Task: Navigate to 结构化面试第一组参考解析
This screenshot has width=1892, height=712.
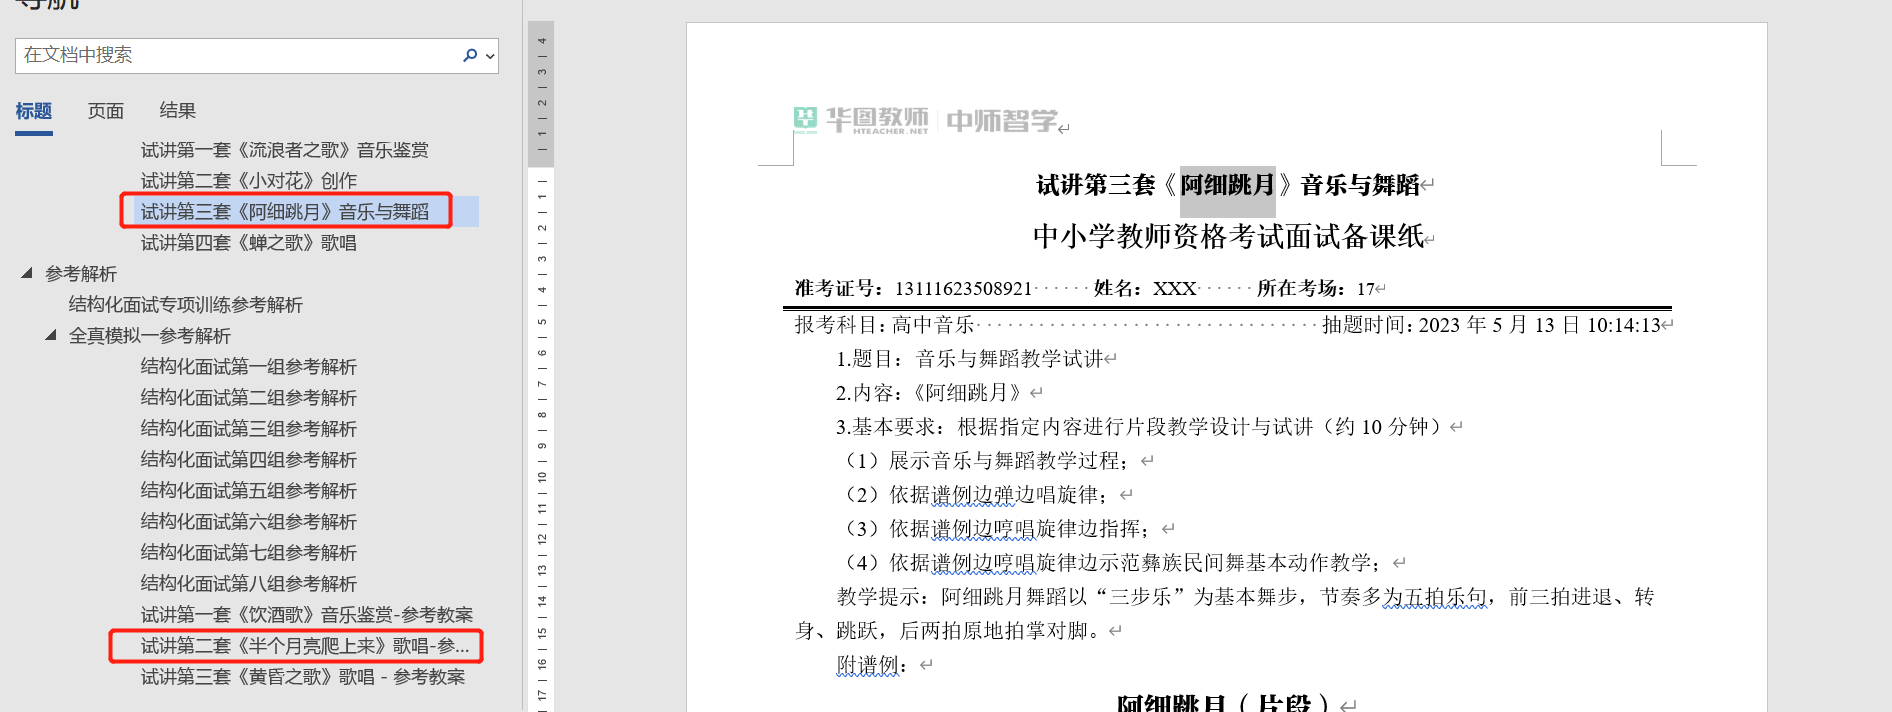Action: (x=248, y=367)
